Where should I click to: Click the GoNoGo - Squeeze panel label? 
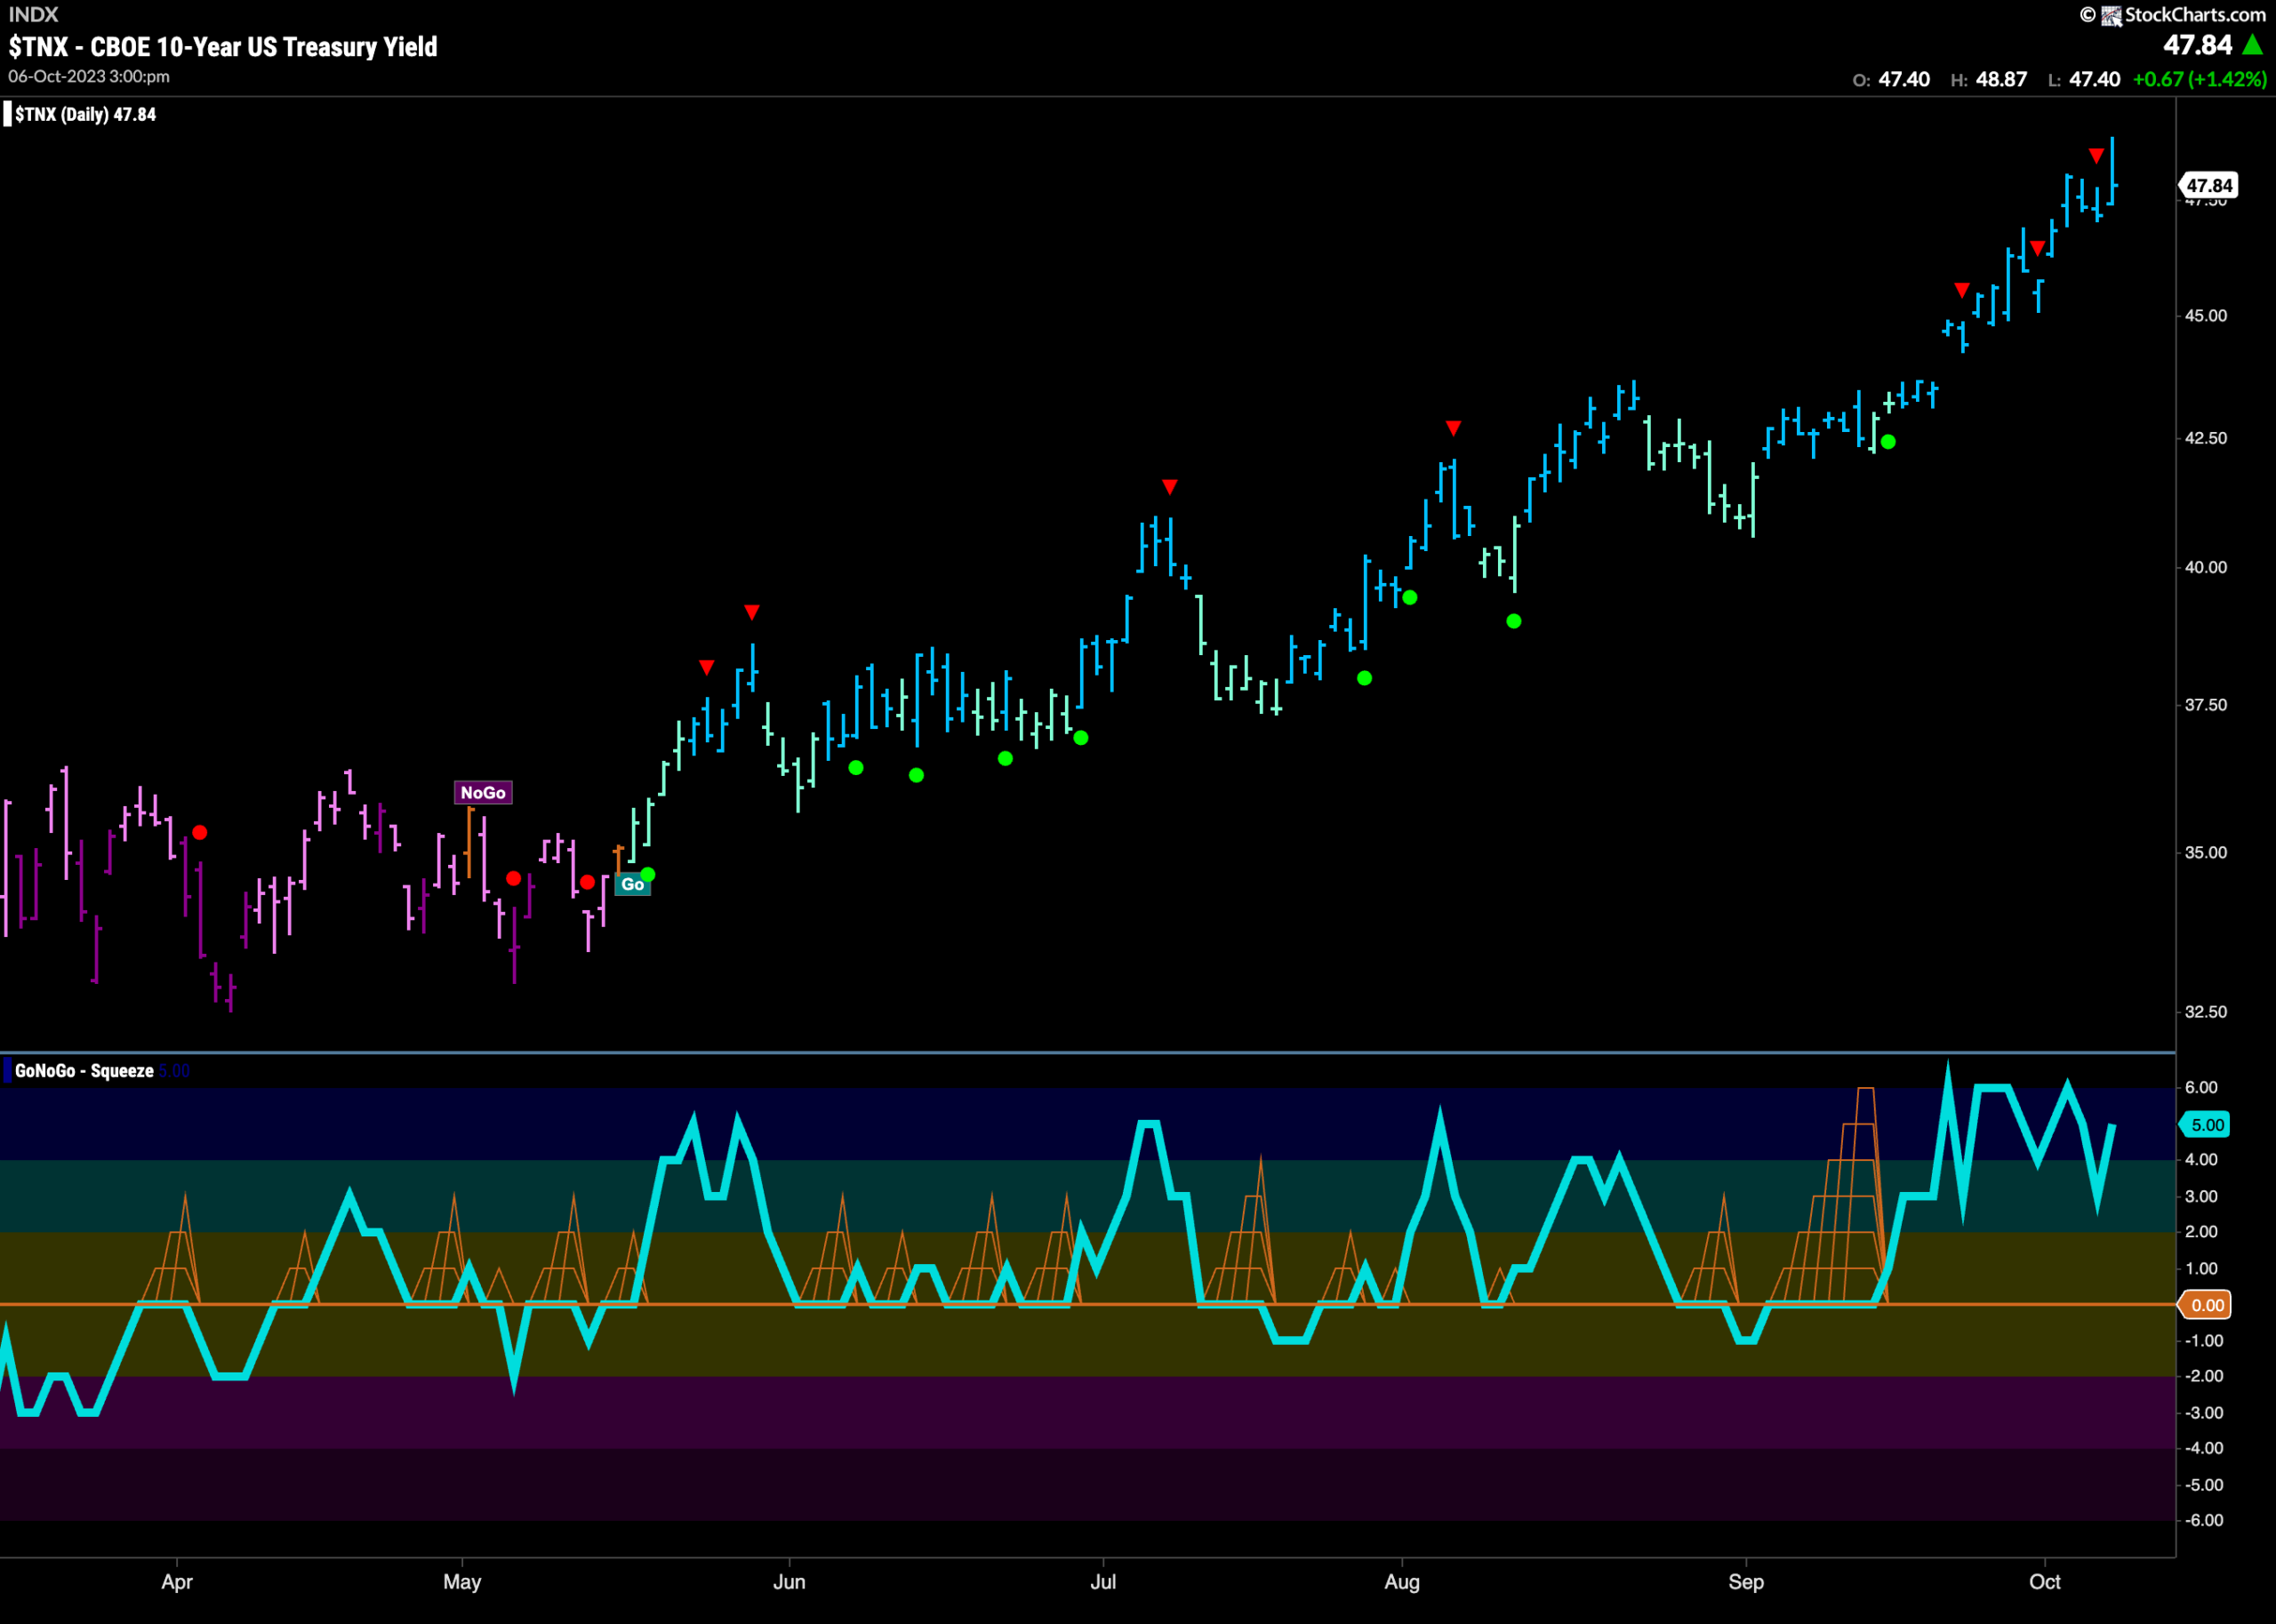84,1071
